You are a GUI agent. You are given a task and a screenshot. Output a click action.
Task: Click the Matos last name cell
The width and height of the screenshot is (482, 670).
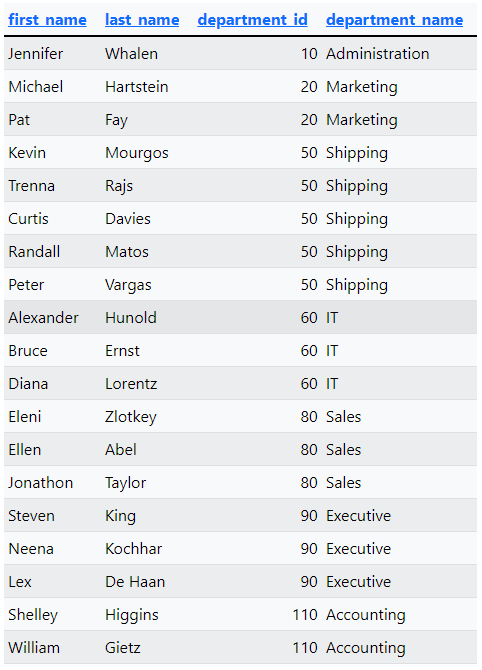[127, 252]
